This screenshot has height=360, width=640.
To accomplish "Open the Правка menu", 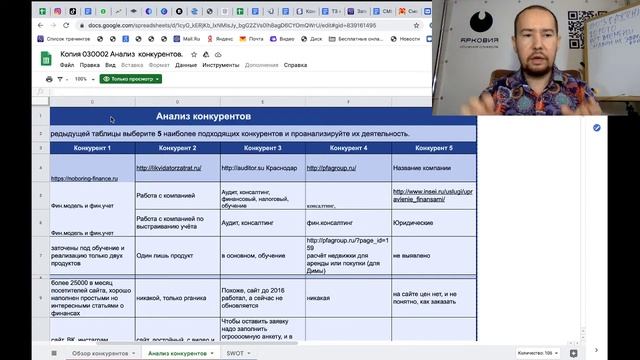I will pos(89,65).
